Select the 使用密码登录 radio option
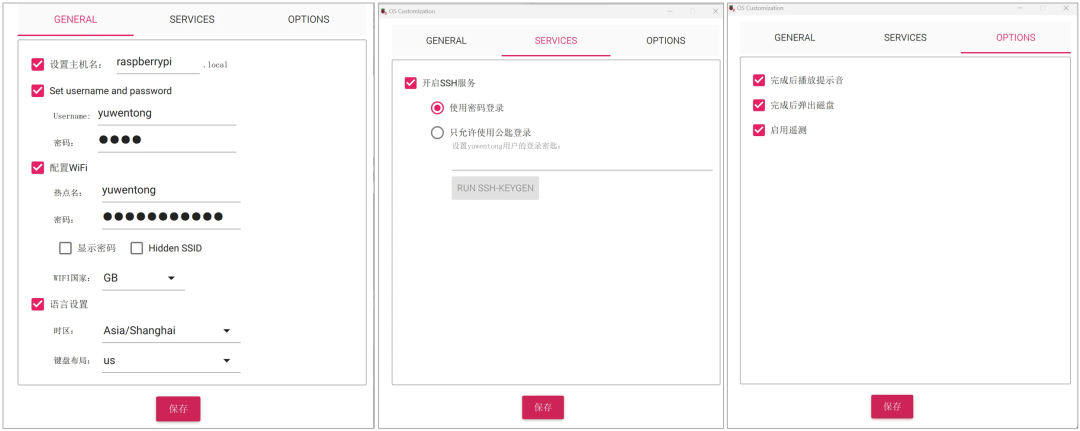Viewport: 1080px width, 431px height. click(x=437, y=108)
